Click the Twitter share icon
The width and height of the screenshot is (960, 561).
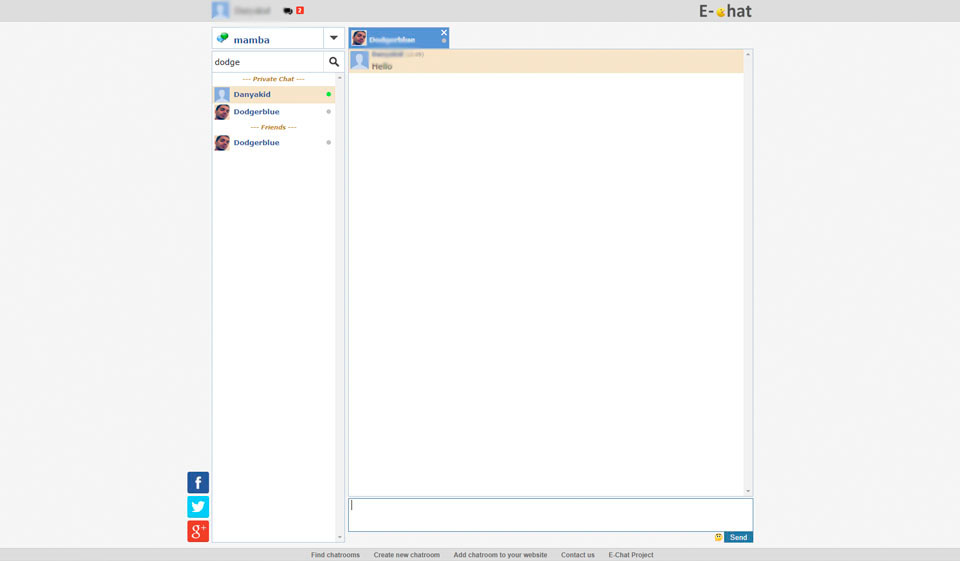198,507
